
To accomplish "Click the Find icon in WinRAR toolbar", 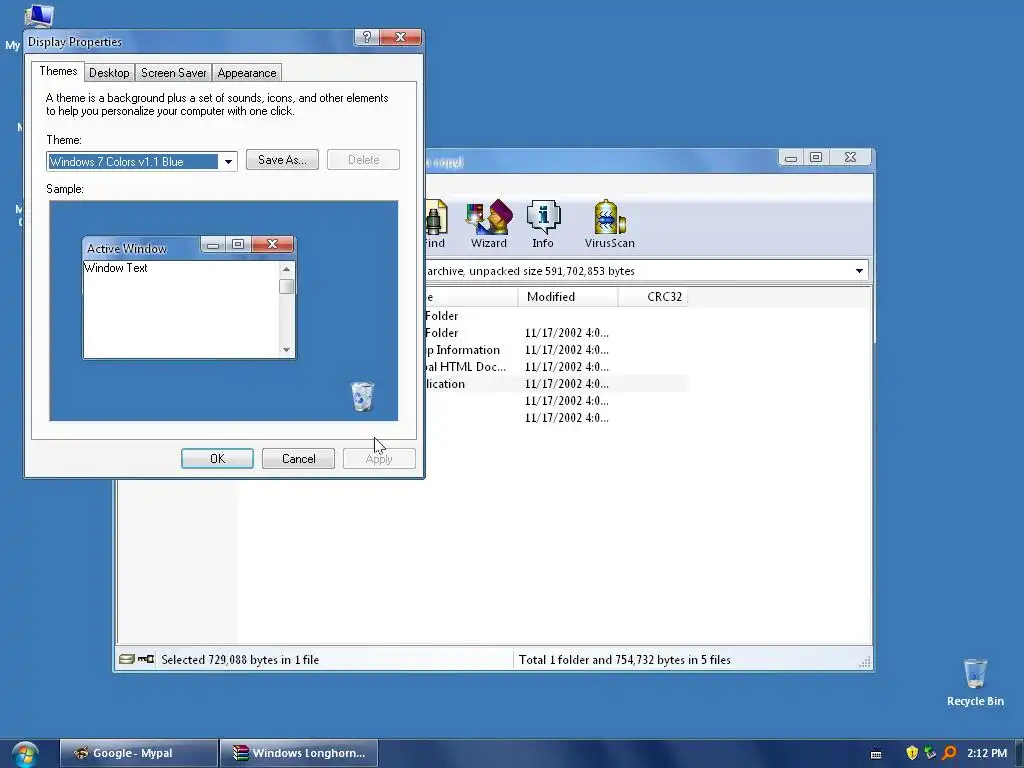I will point(436,224).
